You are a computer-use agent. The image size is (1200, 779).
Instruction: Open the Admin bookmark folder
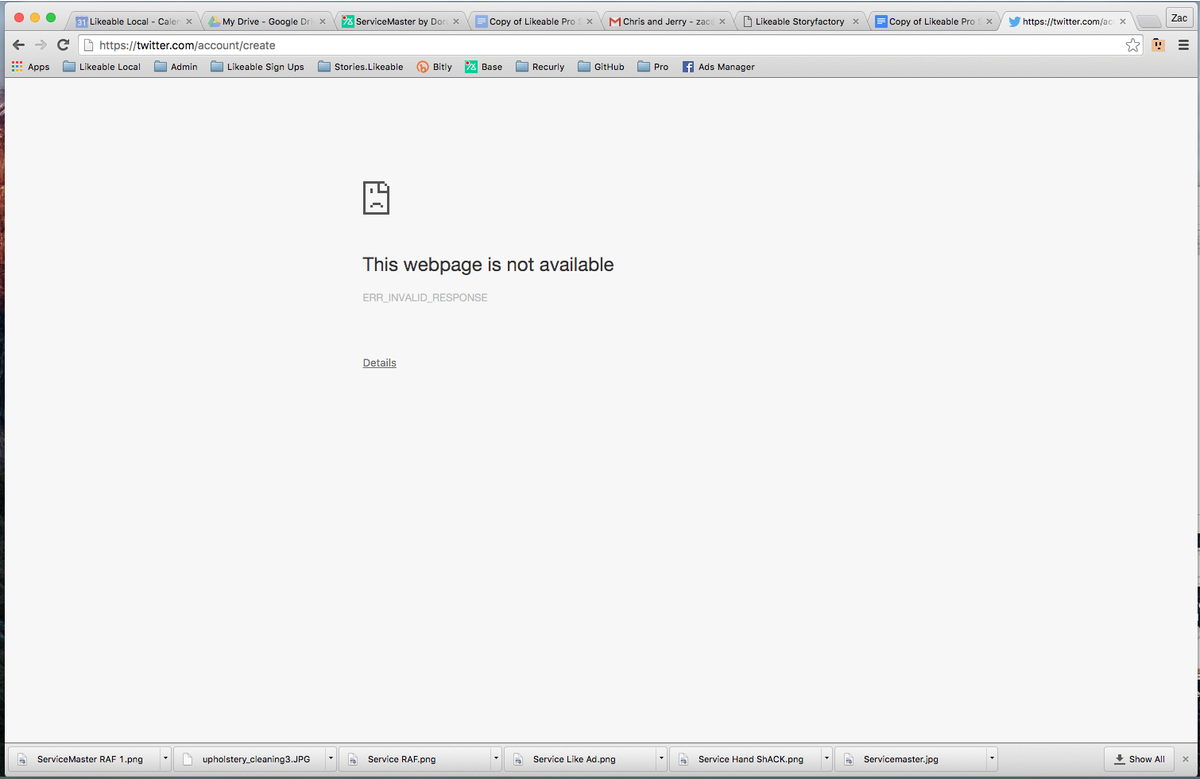[x=175, y=67]
